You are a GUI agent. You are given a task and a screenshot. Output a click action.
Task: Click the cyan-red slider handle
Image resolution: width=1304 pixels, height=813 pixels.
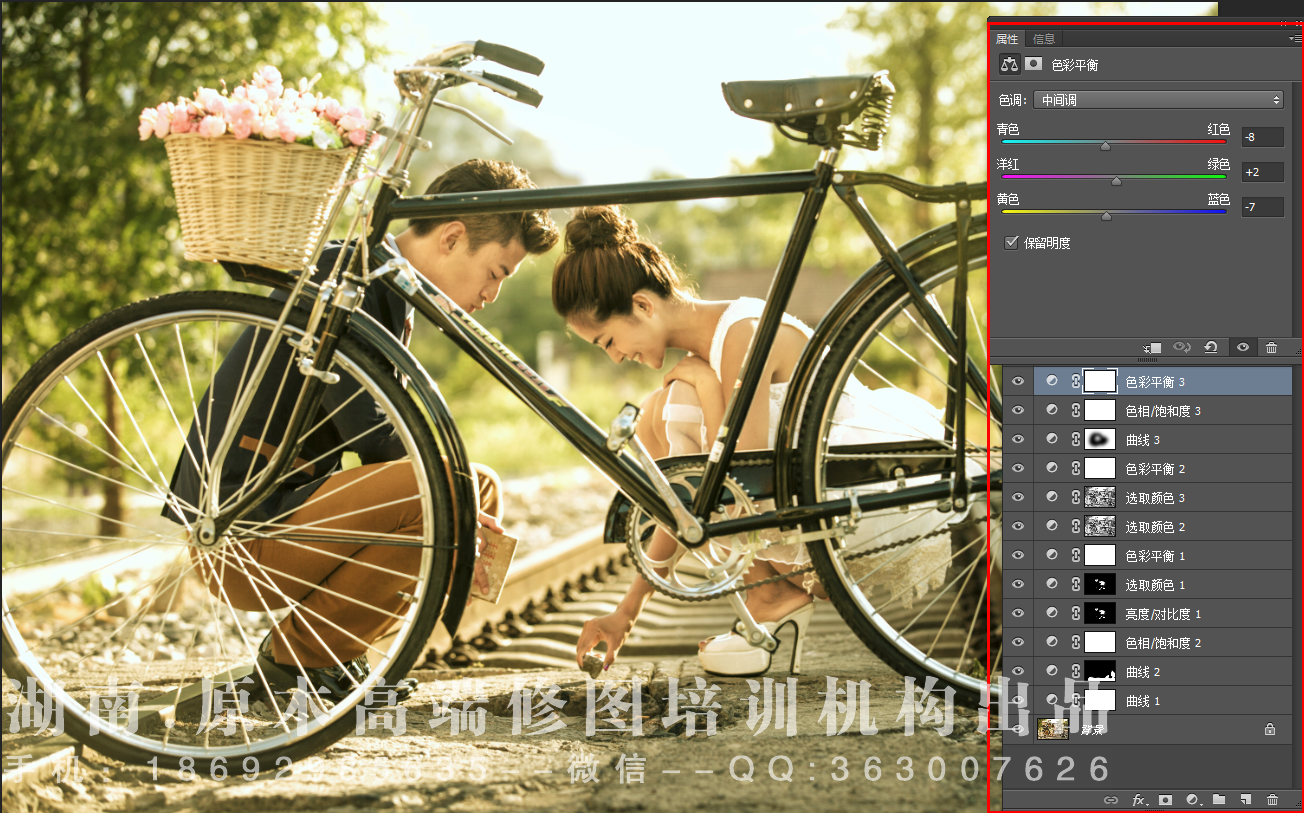tap(1105, 146)
